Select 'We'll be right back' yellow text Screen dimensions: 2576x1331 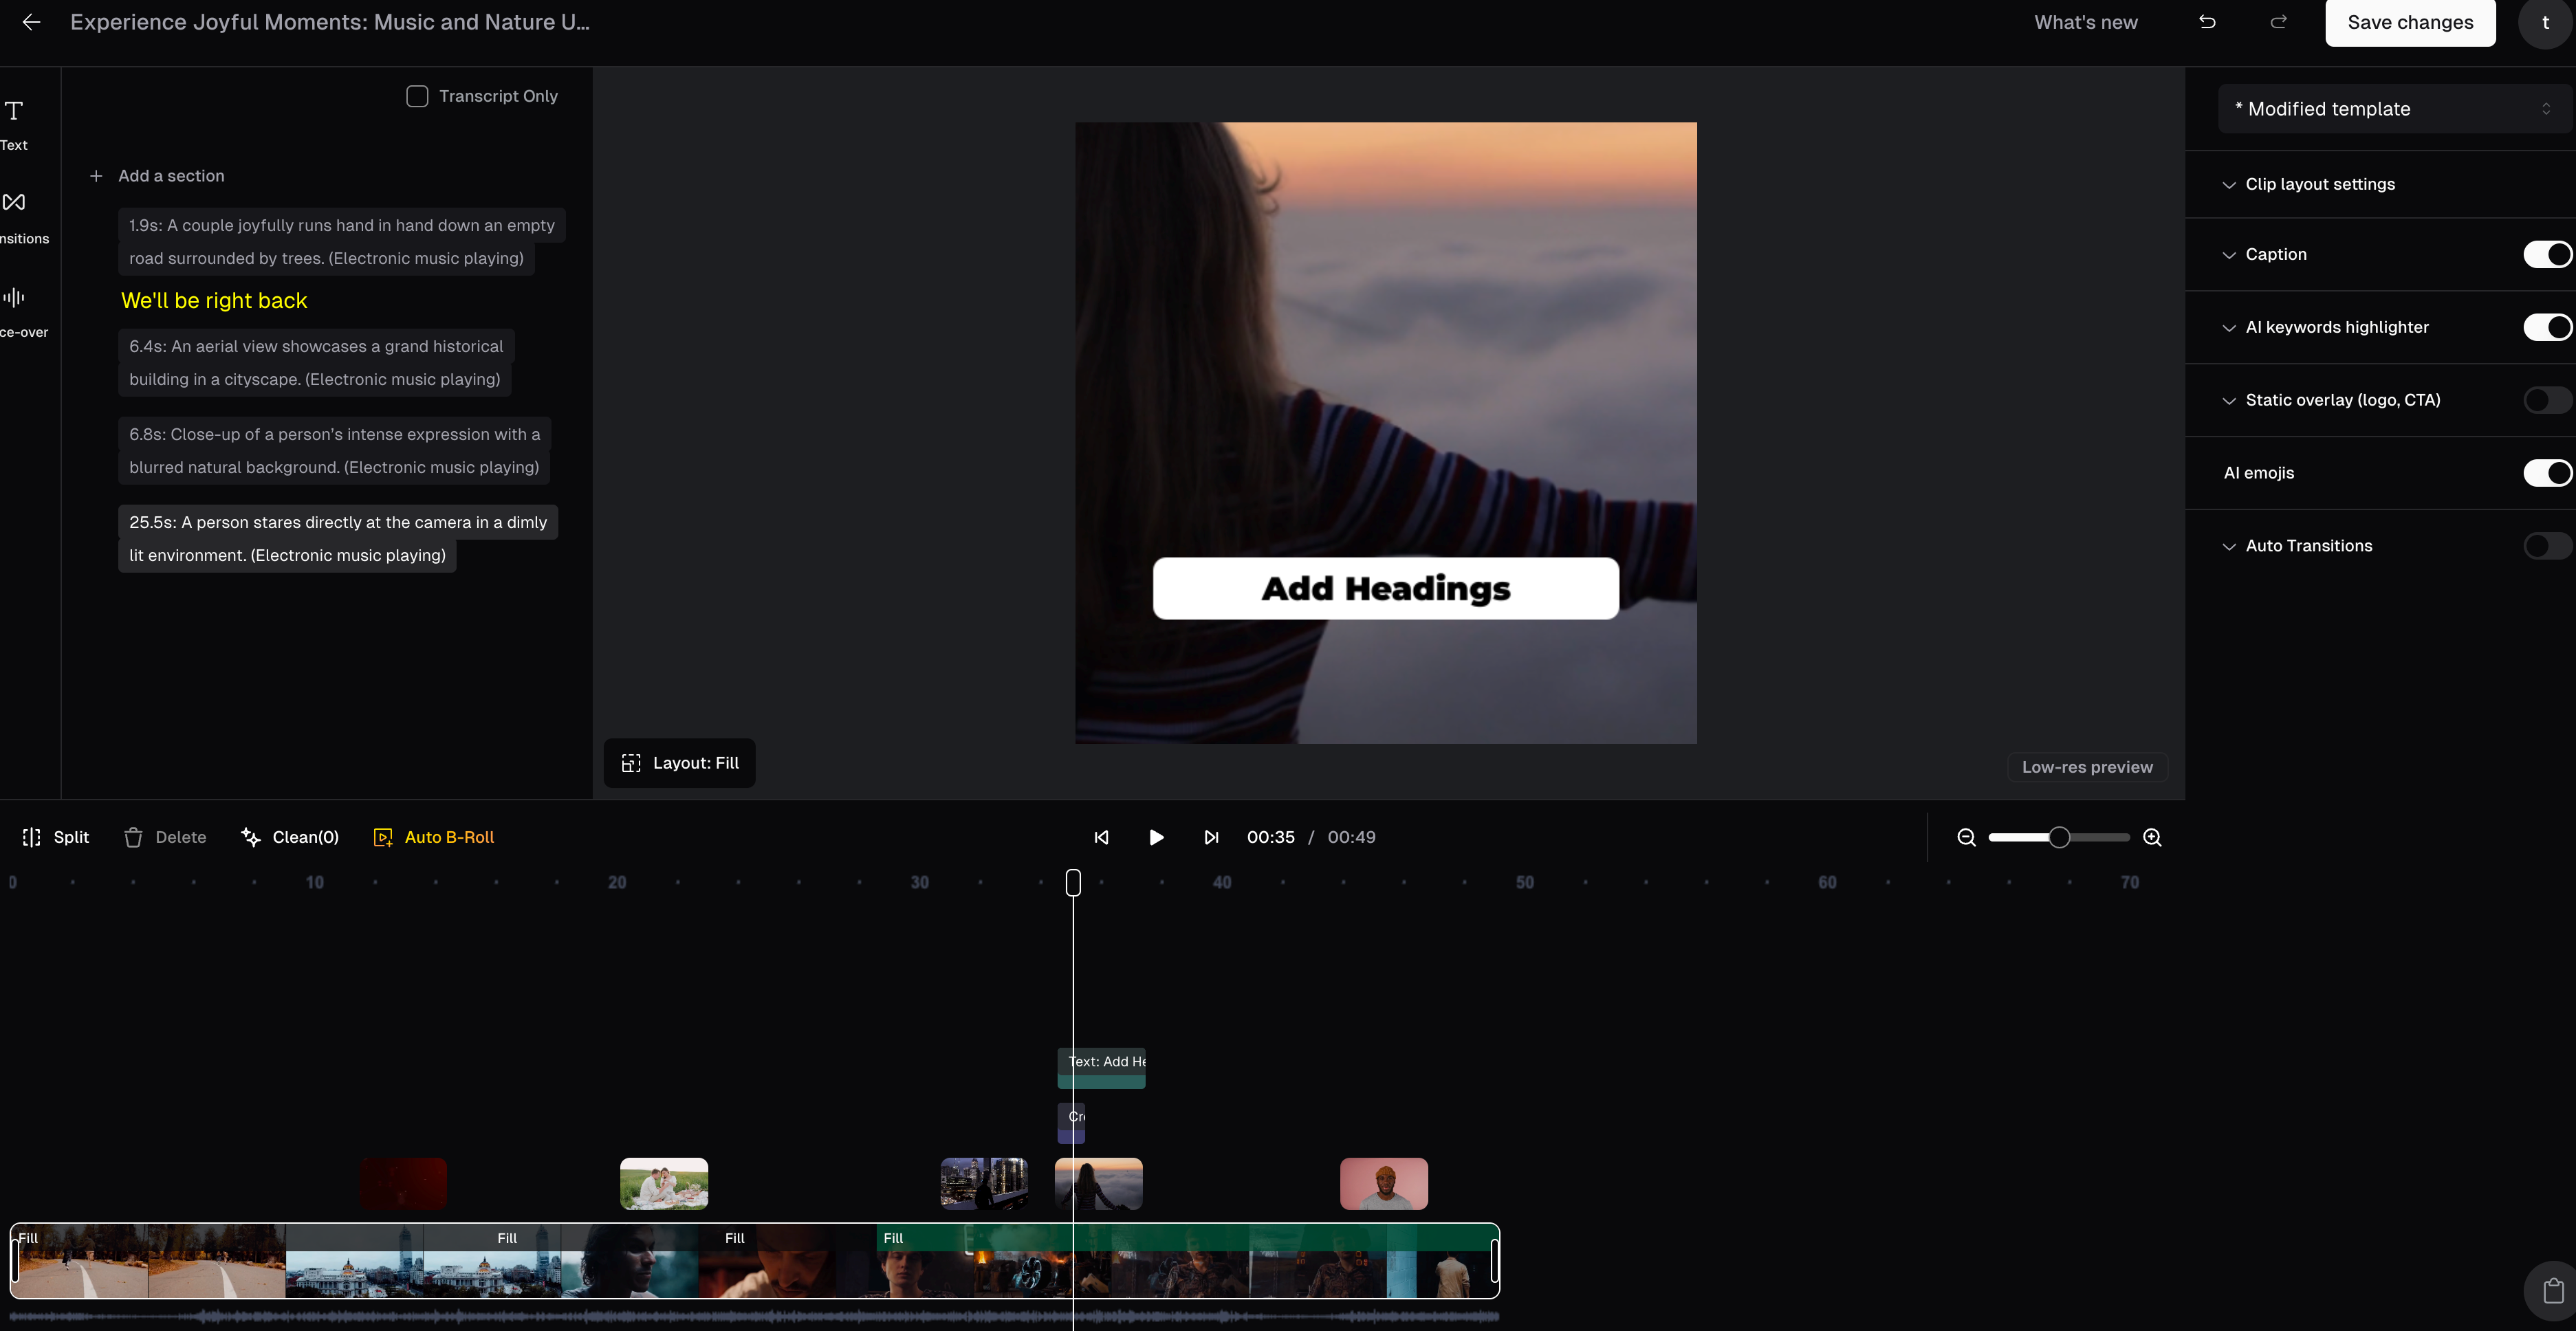214,301
